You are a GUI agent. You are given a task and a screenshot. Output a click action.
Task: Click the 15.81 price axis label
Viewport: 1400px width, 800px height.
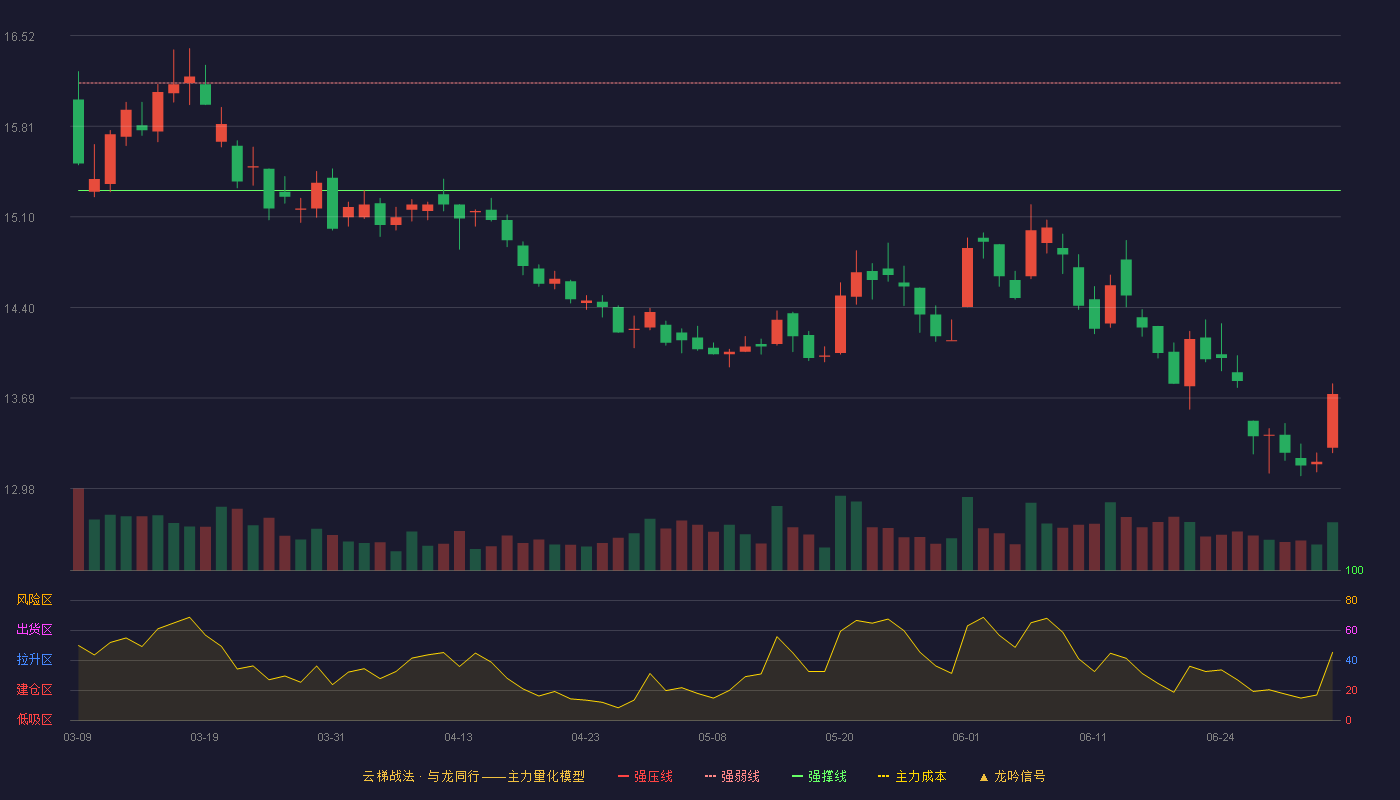tap(19, 127)
